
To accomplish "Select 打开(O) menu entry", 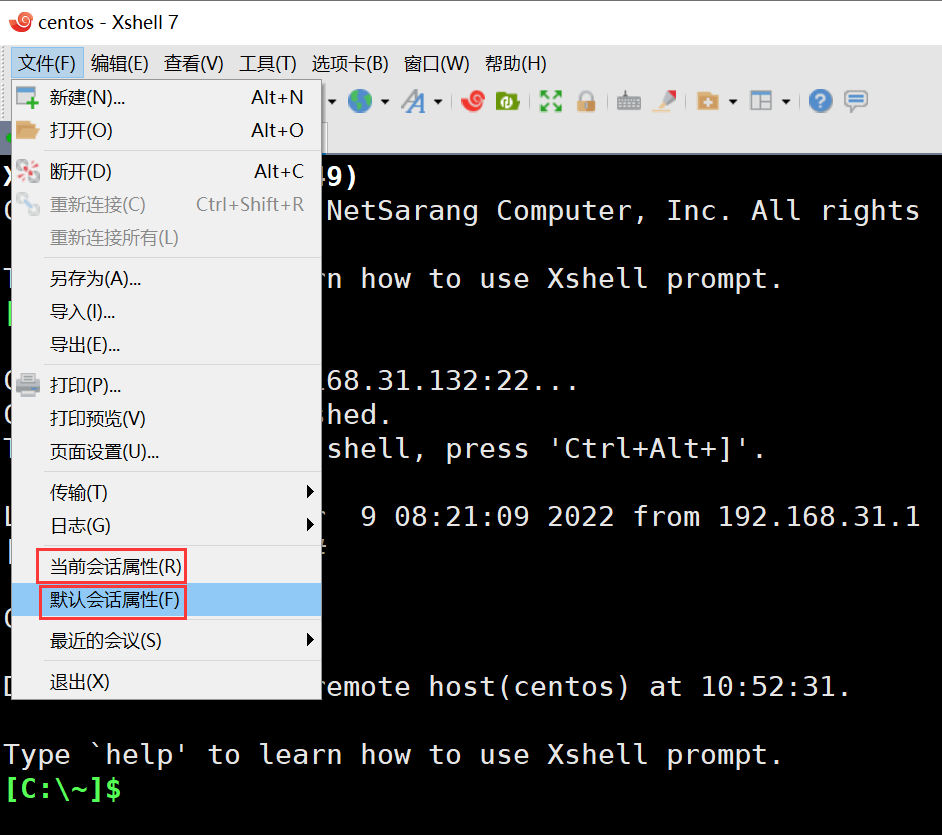I will coord(167,130).
